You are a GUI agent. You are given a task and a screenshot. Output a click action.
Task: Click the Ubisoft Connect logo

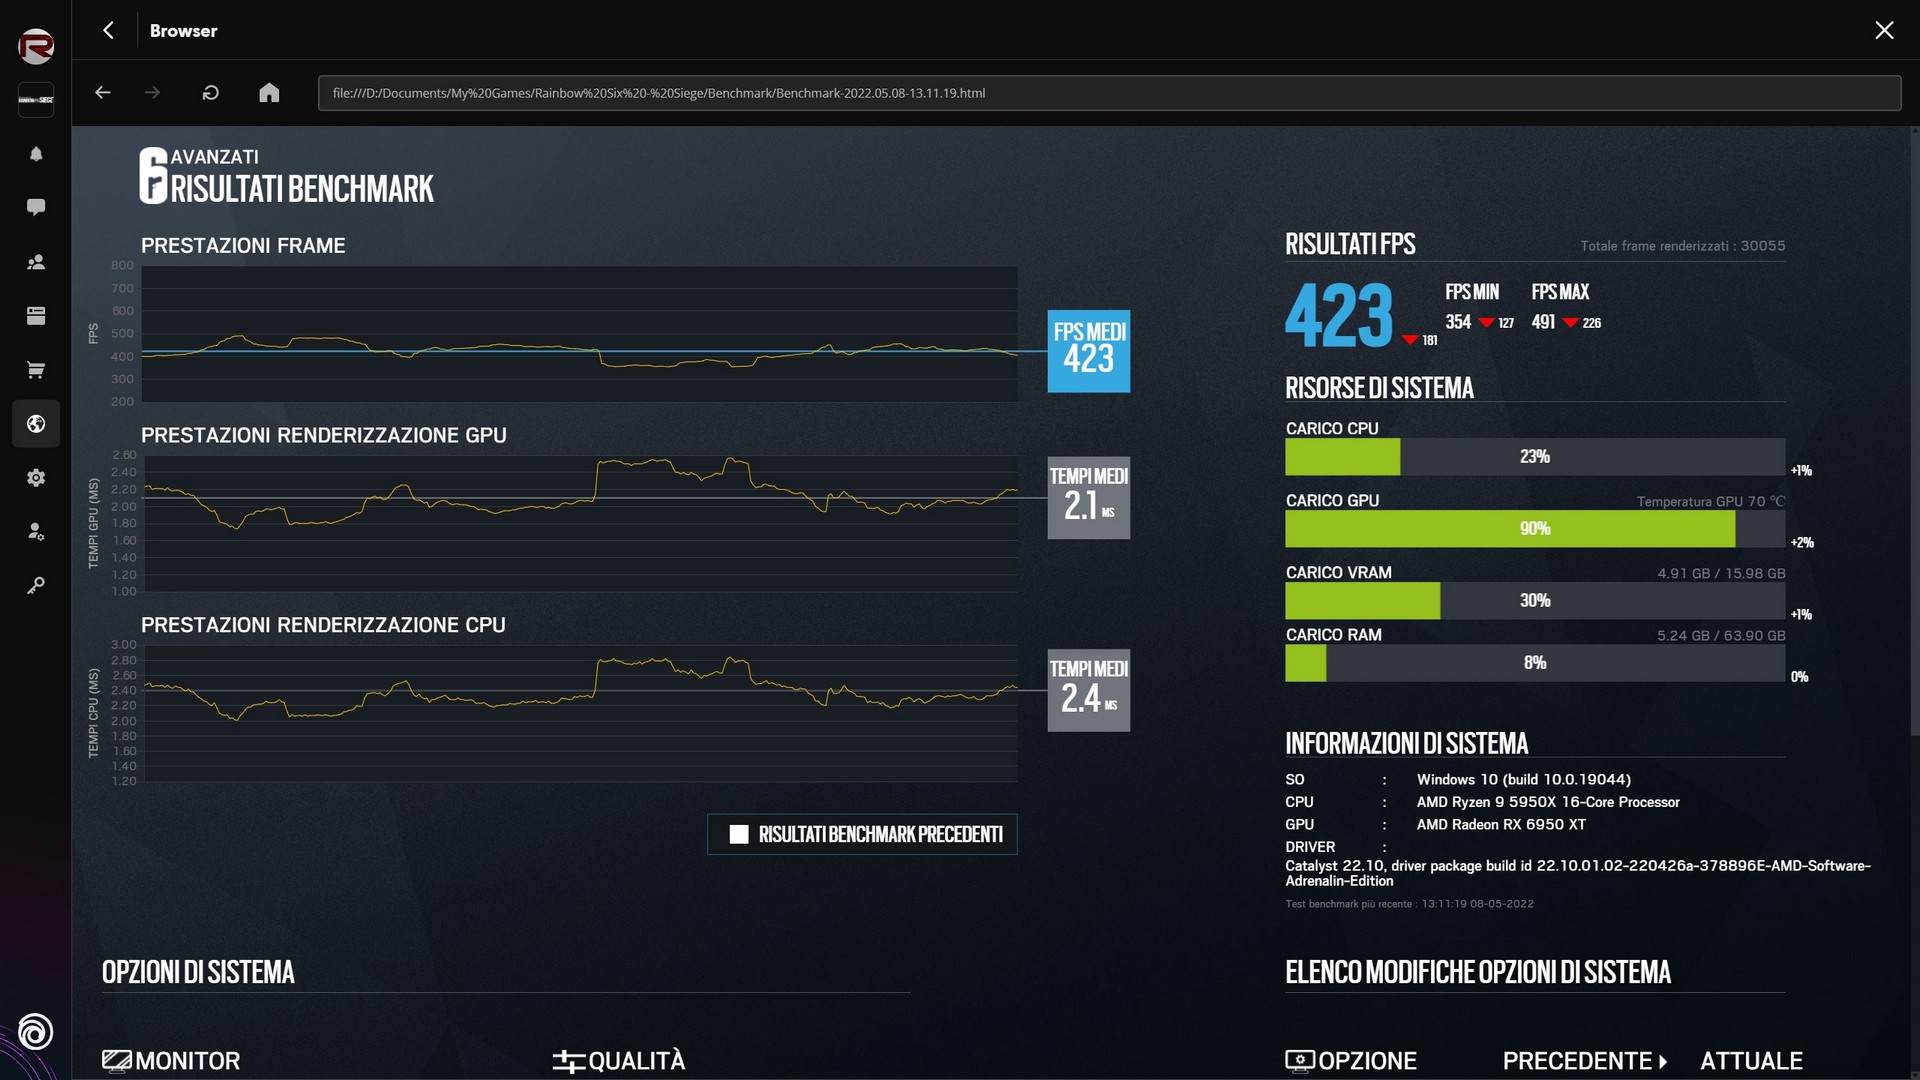(36, 1031)
